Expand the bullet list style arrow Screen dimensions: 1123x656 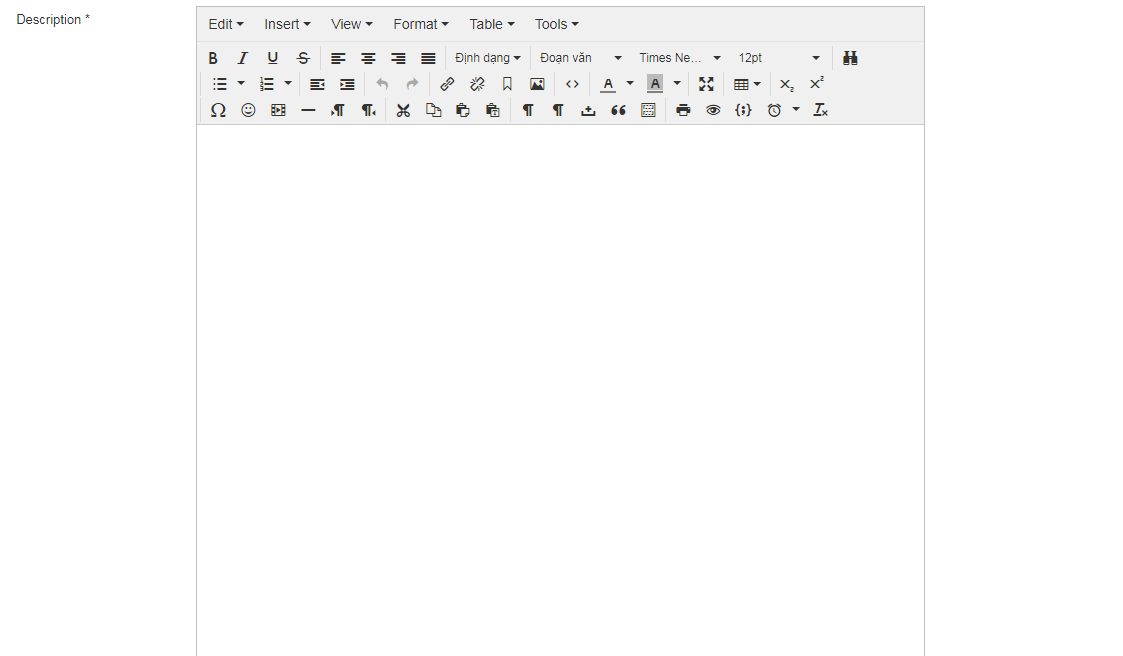coord(241,84)
